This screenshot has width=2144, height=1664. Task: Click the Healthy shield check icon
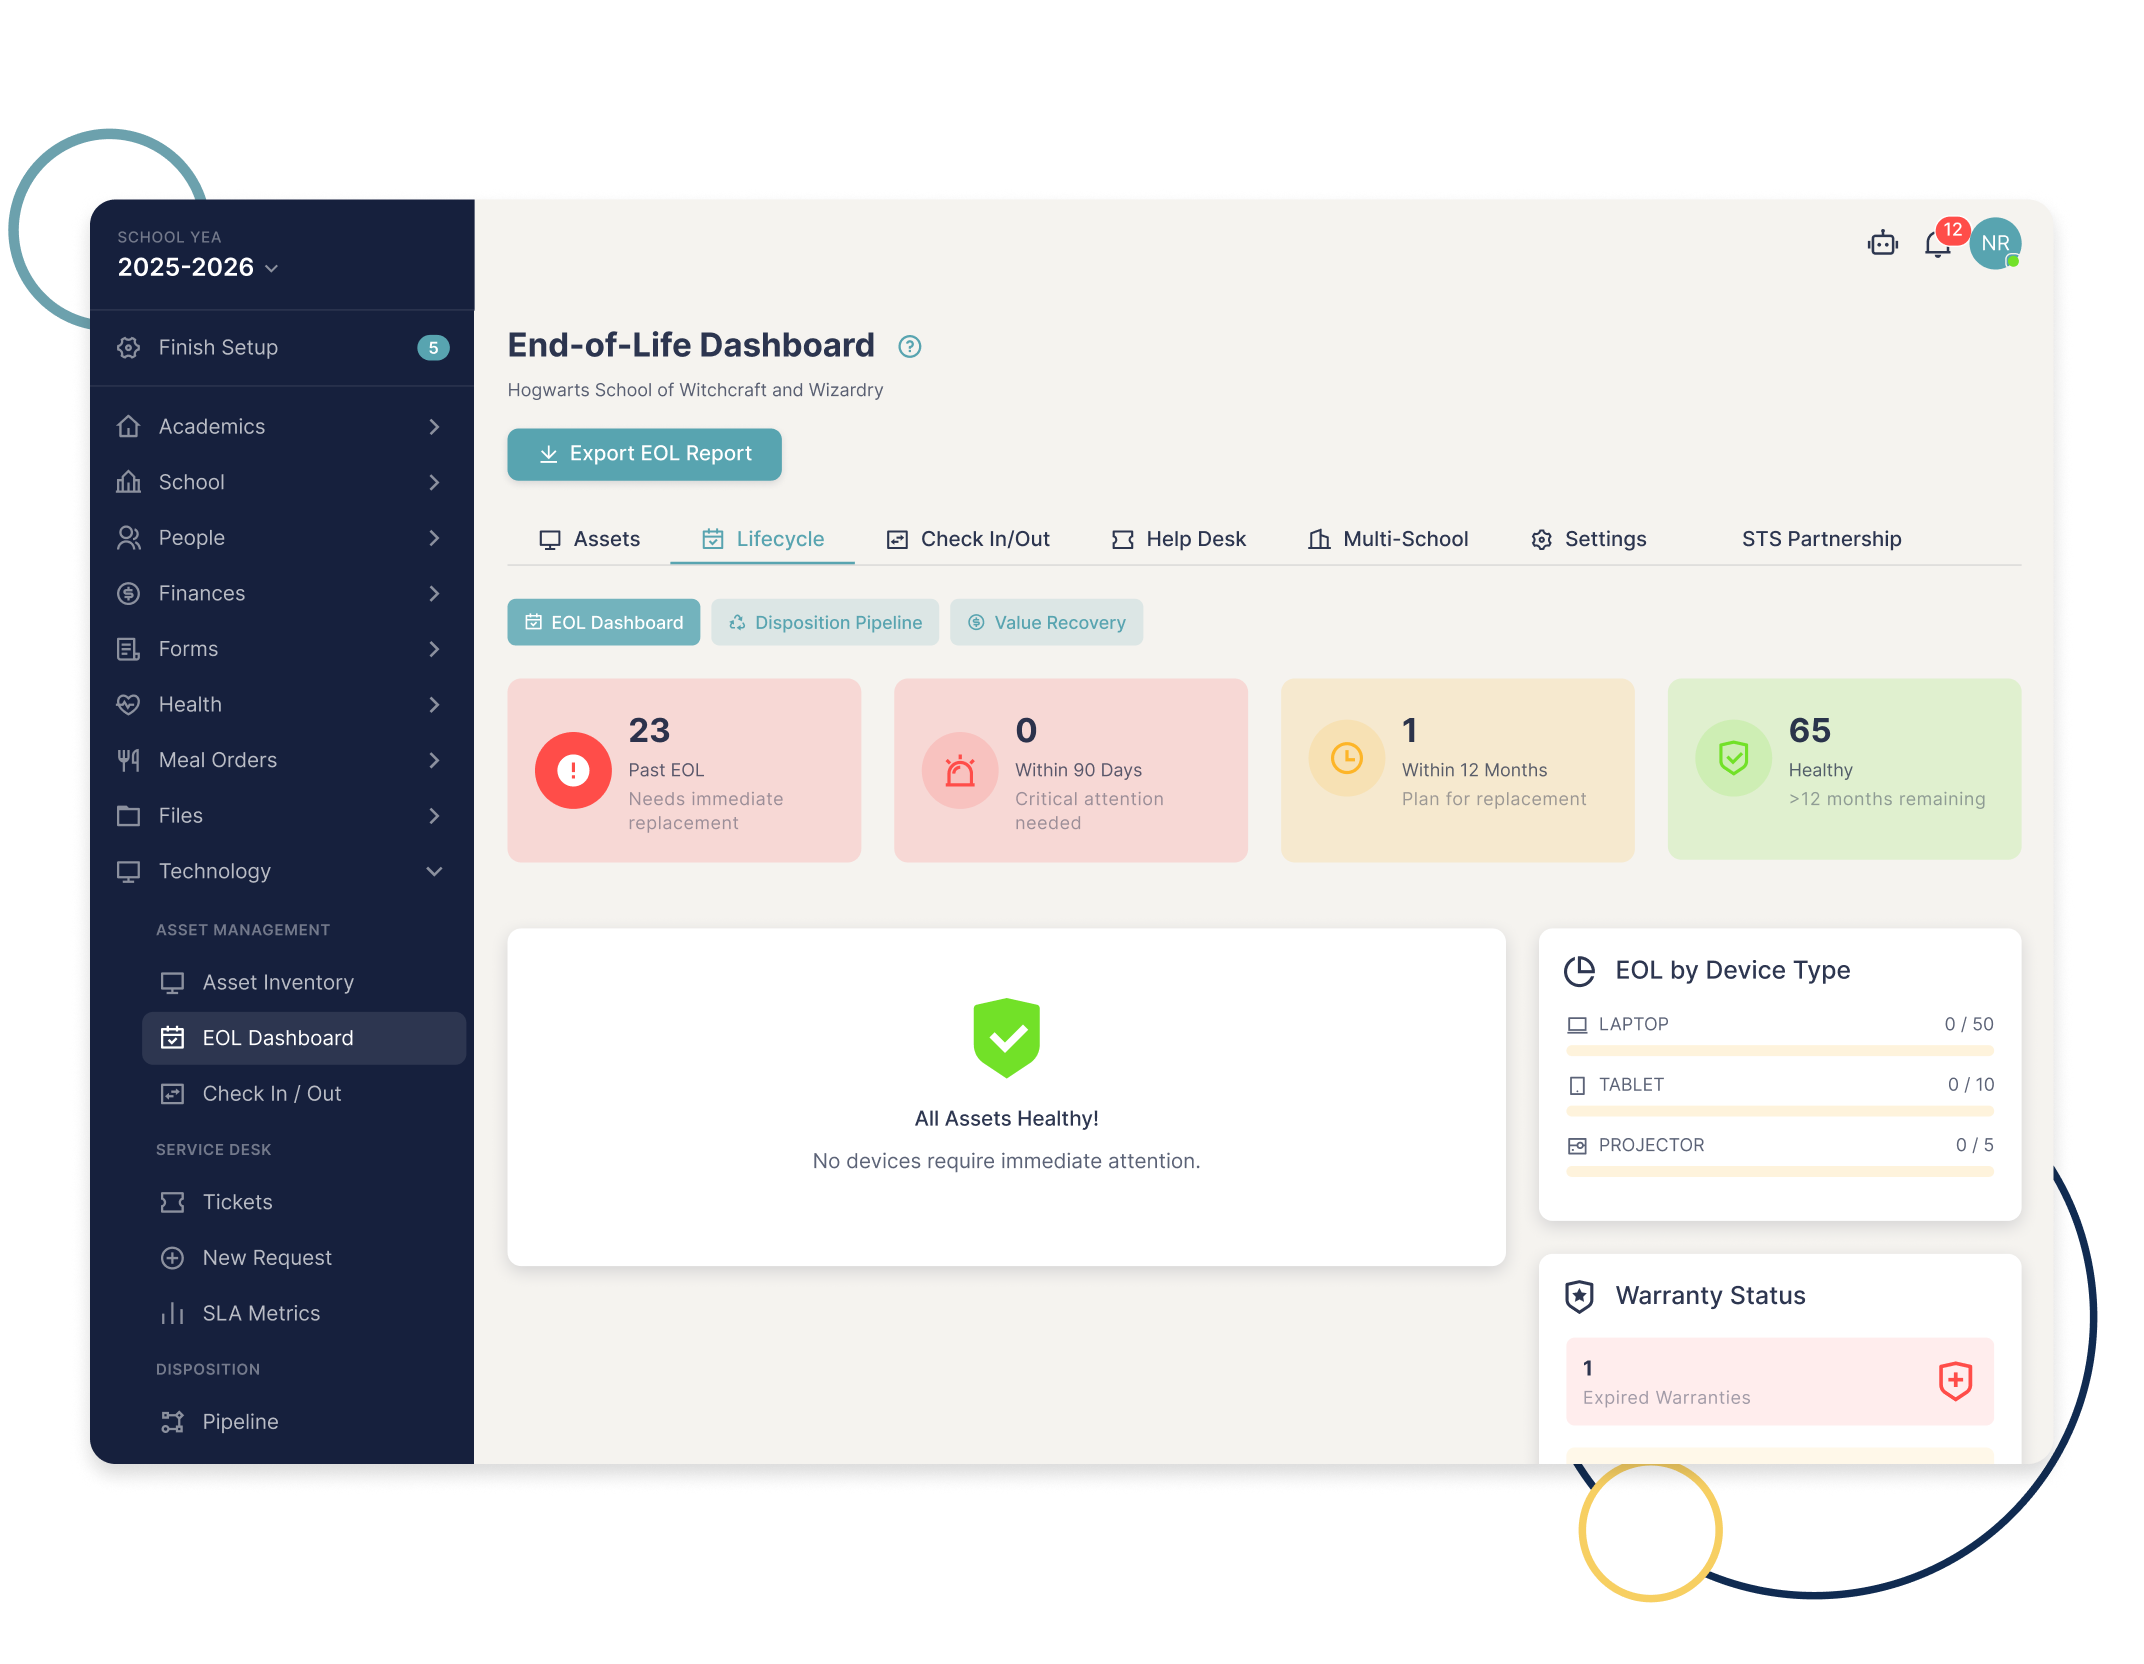click(x=1733, y=758)
